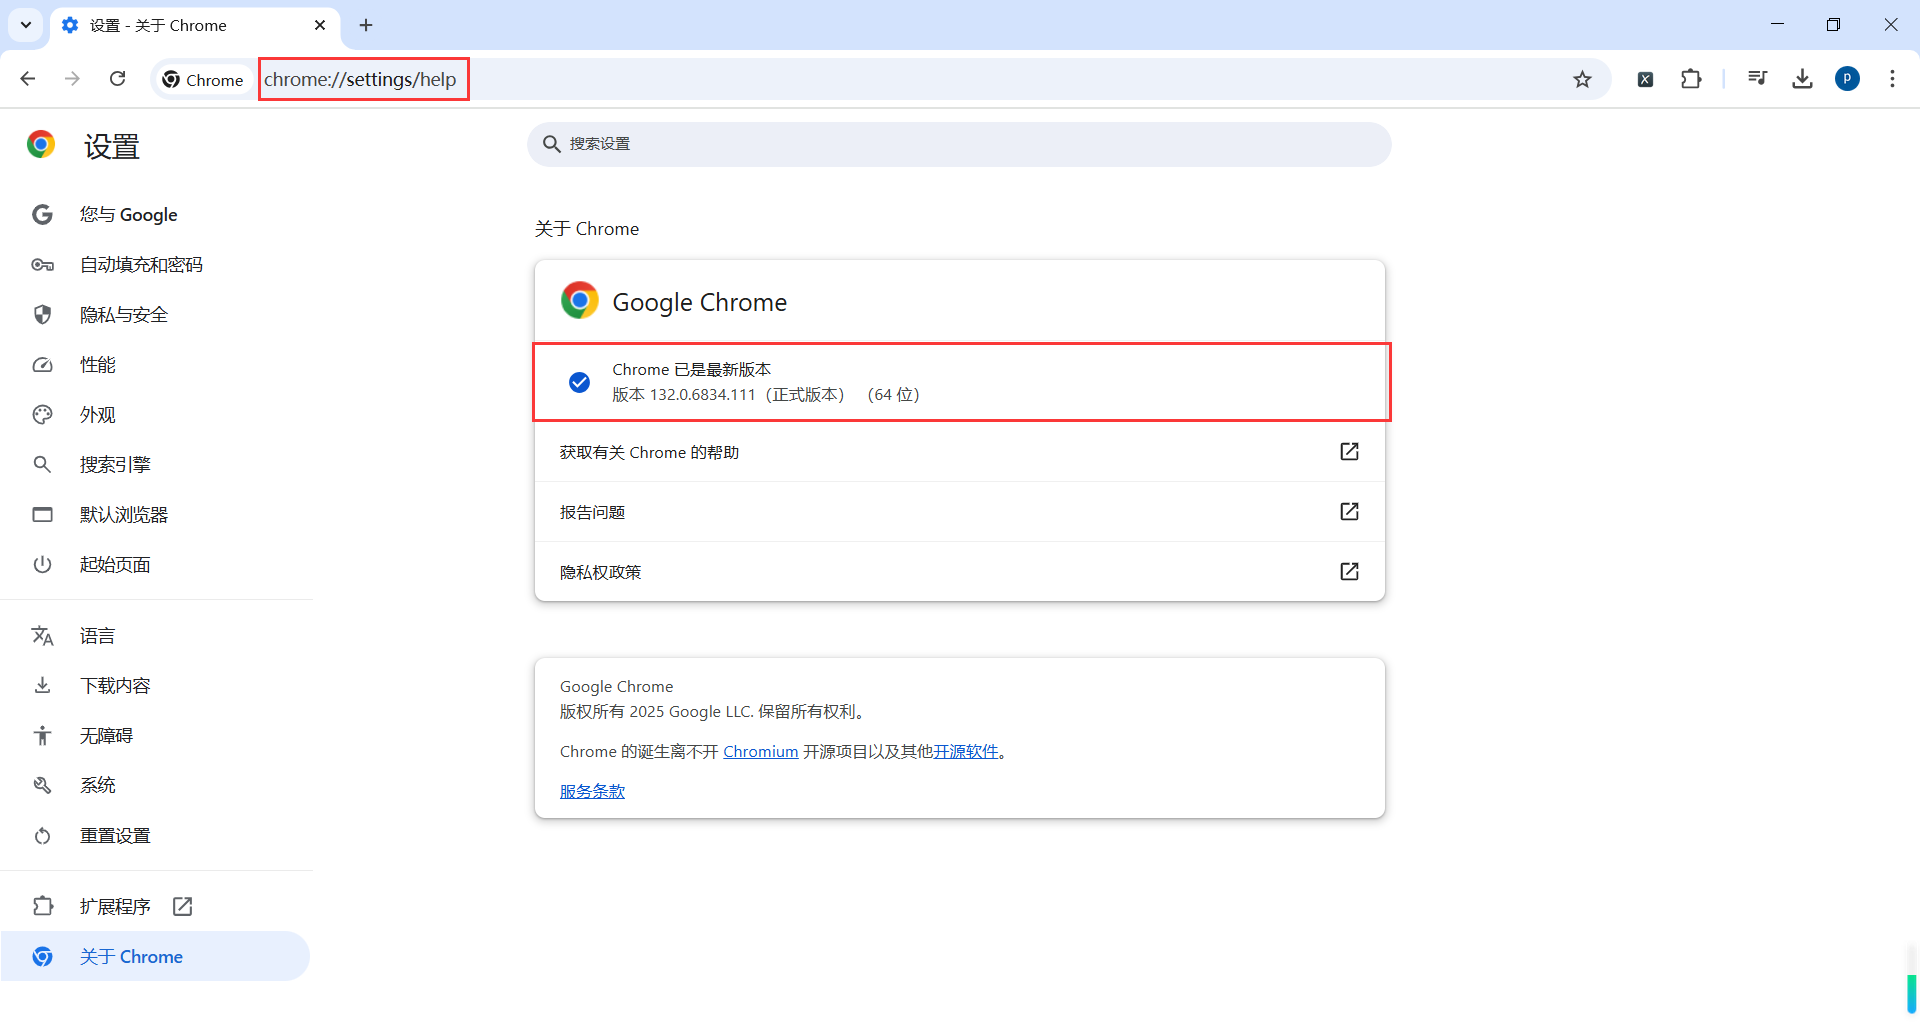The height and width of the screenshot is (1030, 1920).
Task: Open the Downloads toolbar icon
Action: [1802, 79]
